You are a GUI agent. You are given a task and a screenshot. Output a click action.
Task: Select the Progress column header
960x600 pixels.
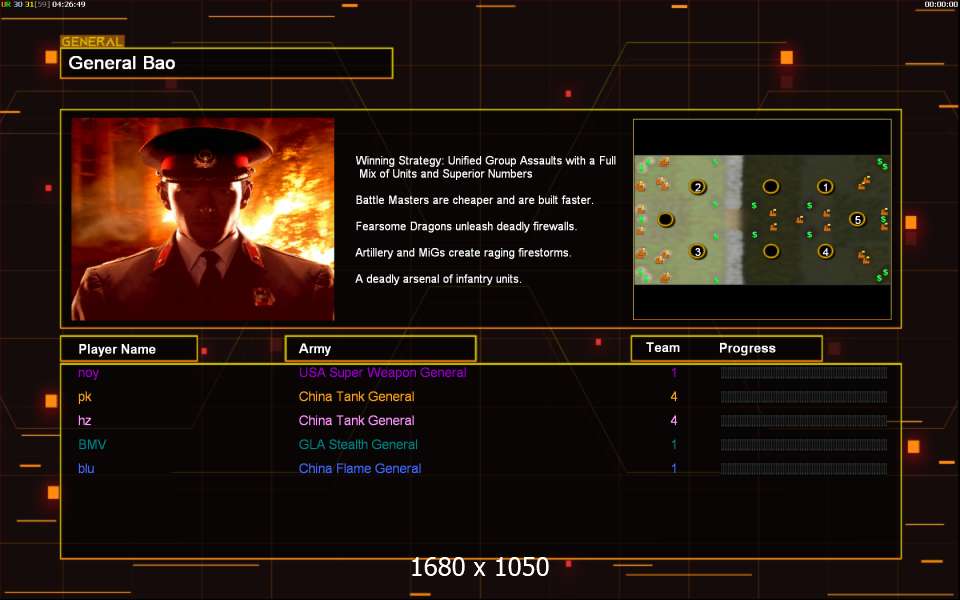pyautogui.click(x=747, y=348)
